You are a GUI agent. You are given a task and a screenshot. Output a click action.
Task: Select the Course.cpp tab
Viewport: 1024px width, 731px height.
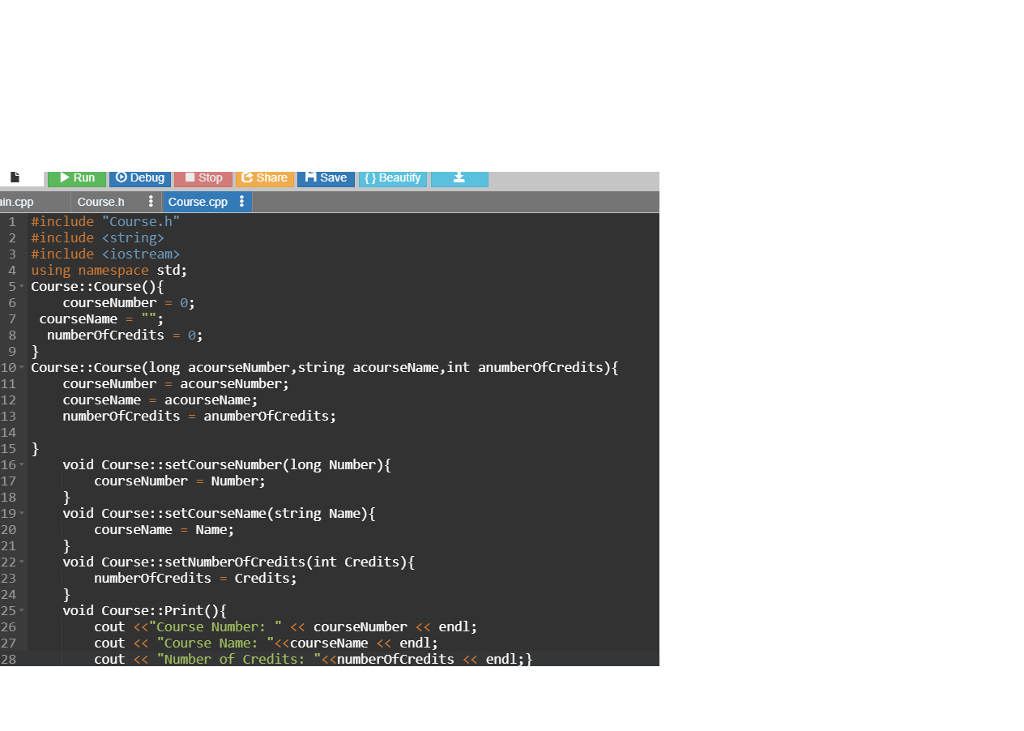coord(198,202)
